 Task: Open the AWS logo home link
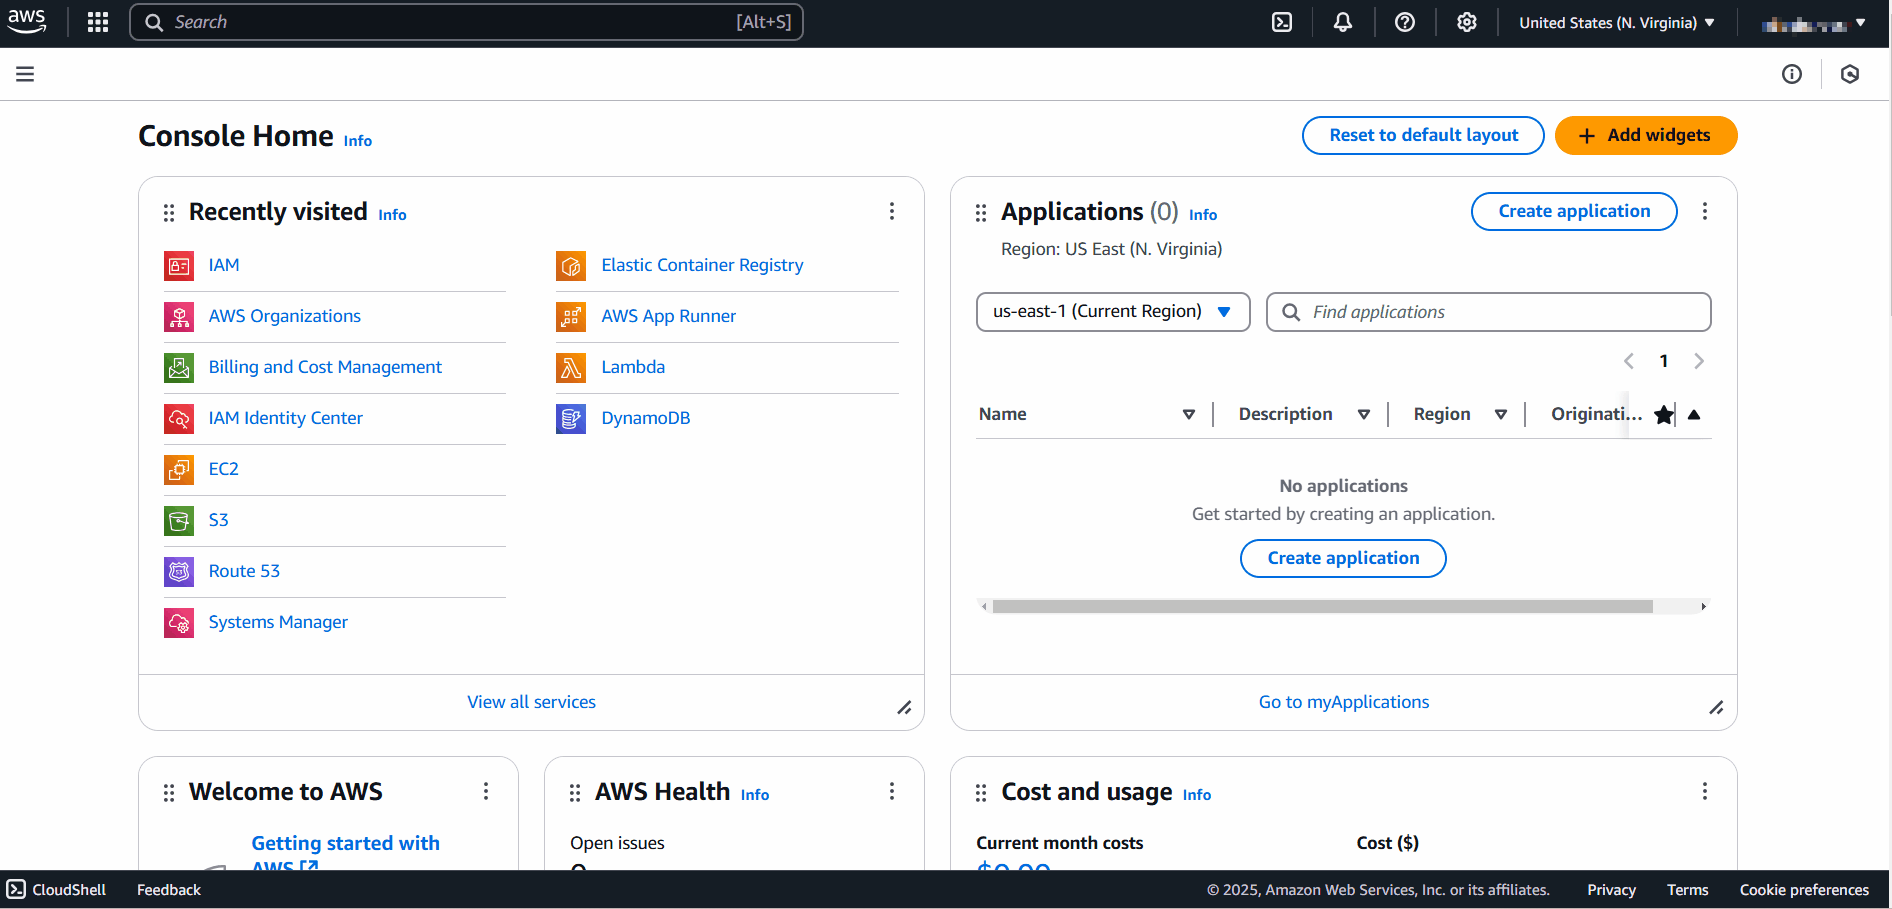point(27,22)
